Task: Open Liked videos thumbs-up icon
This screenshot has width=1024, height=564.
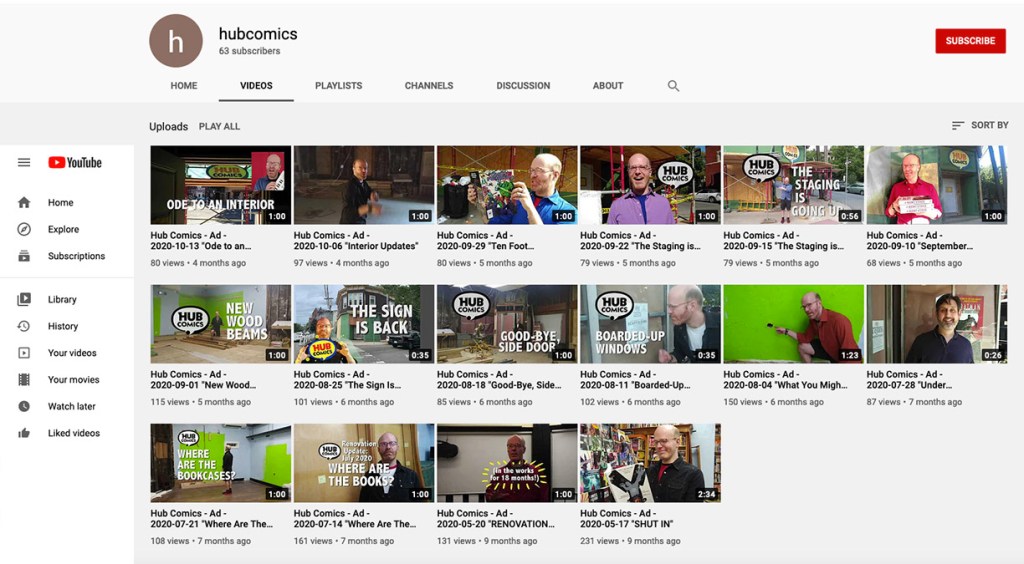Action: pyautogui.click(x=24, y=433)
